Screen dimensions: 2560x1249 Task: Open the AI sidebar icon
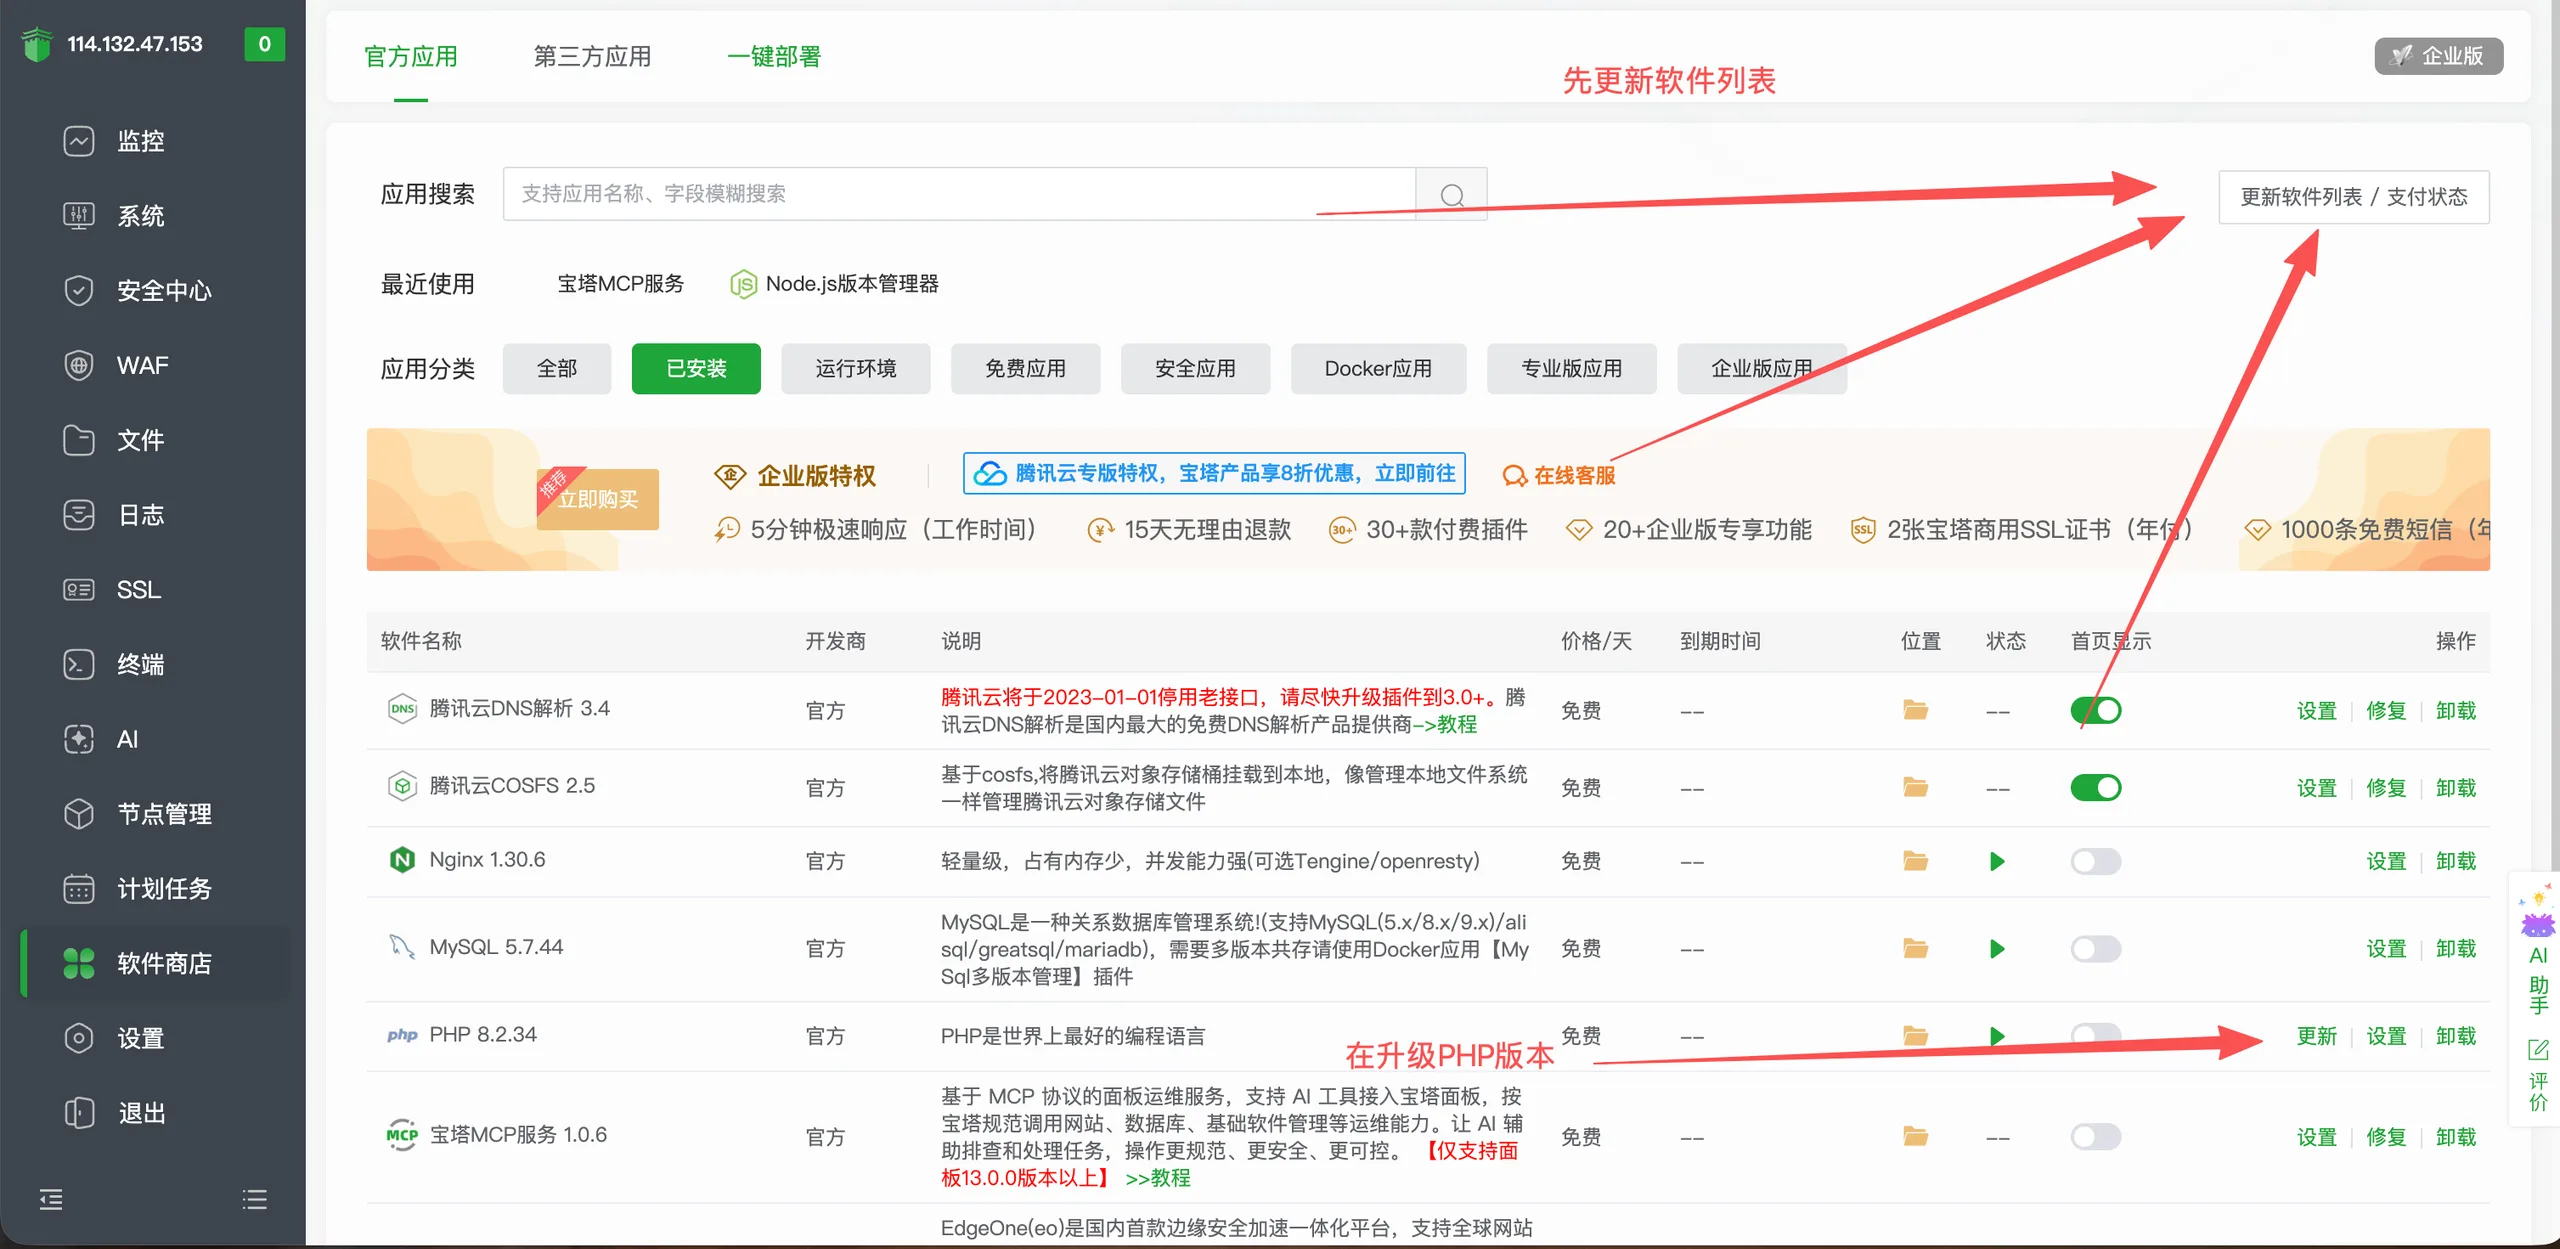tap(79, 739)
